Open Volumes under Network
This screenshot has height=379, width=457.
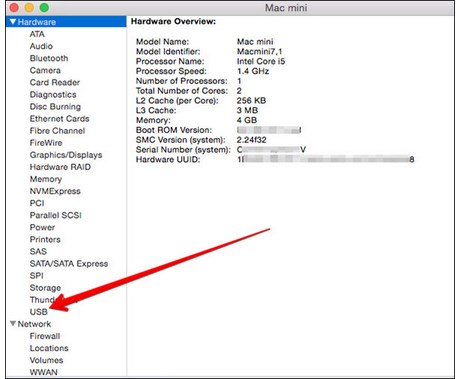click(x=46, y=360)
